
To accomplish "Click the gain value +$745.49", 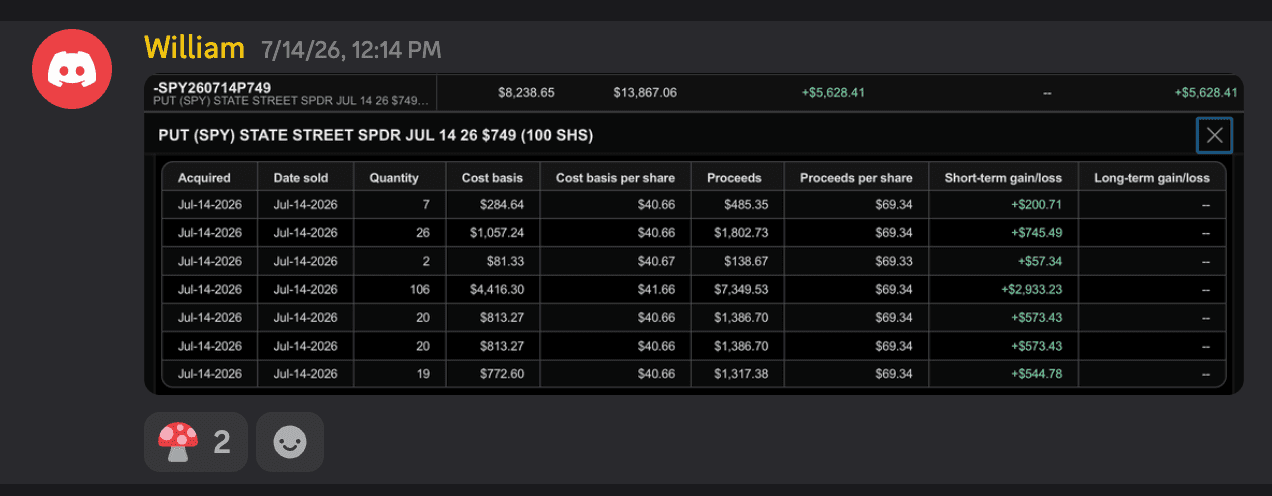I will click(1036, 233).
